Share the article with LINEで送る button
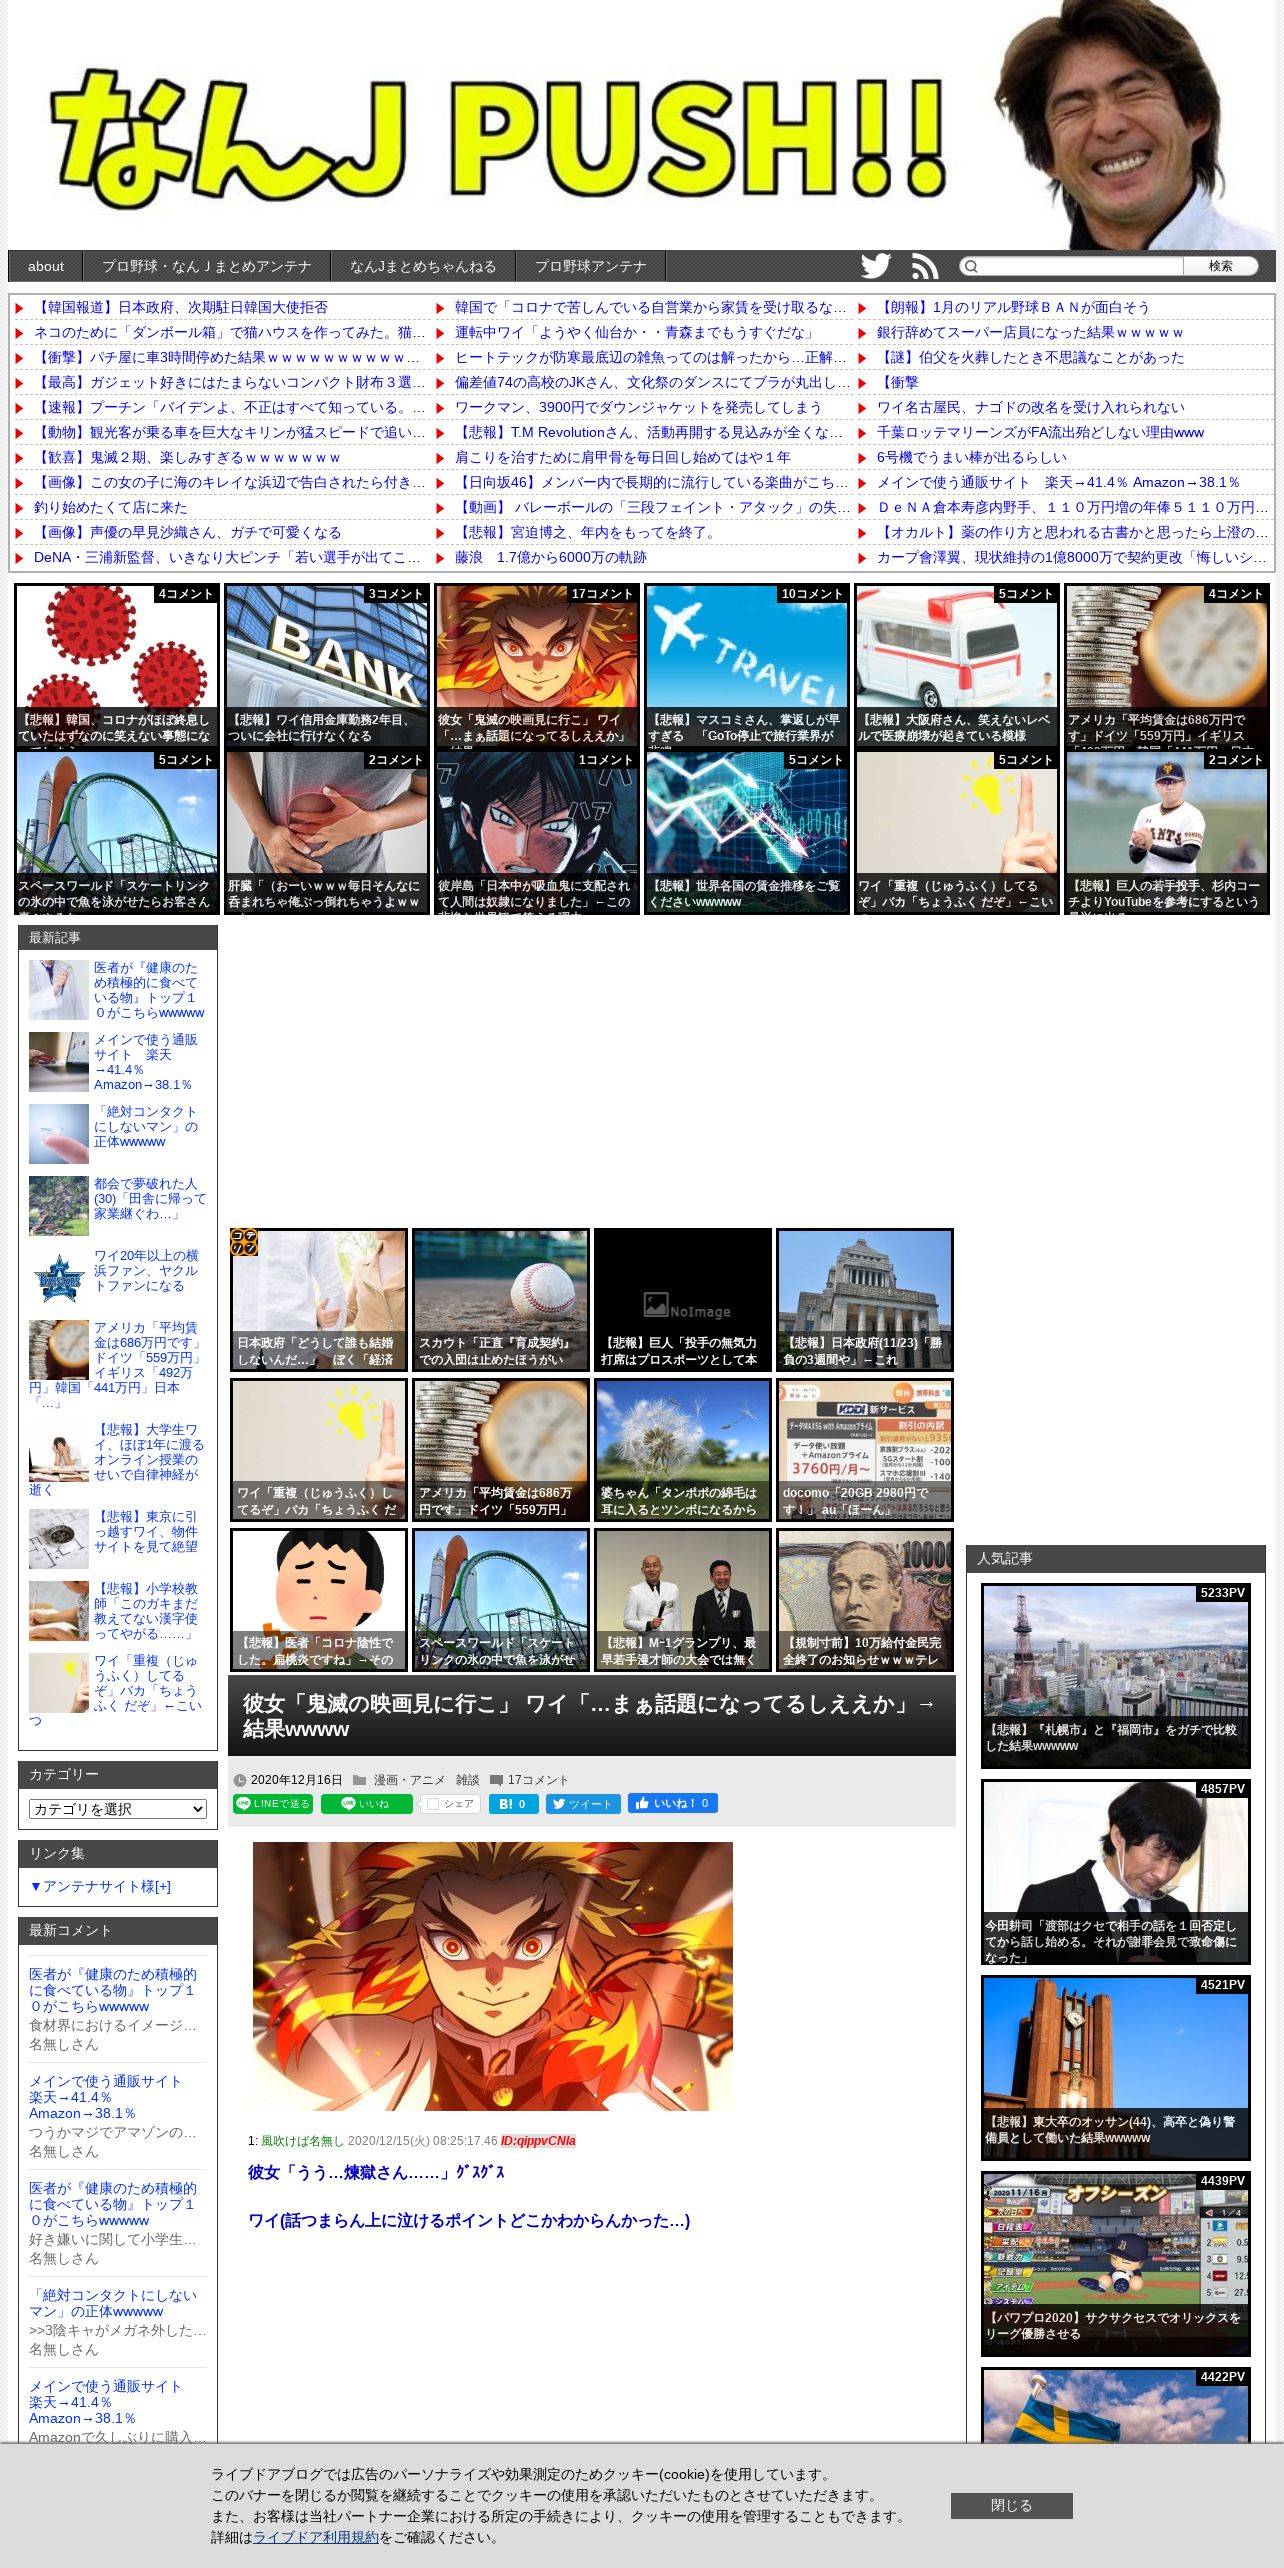This screenshot has width=1284, height=2568. [273, 1803]
